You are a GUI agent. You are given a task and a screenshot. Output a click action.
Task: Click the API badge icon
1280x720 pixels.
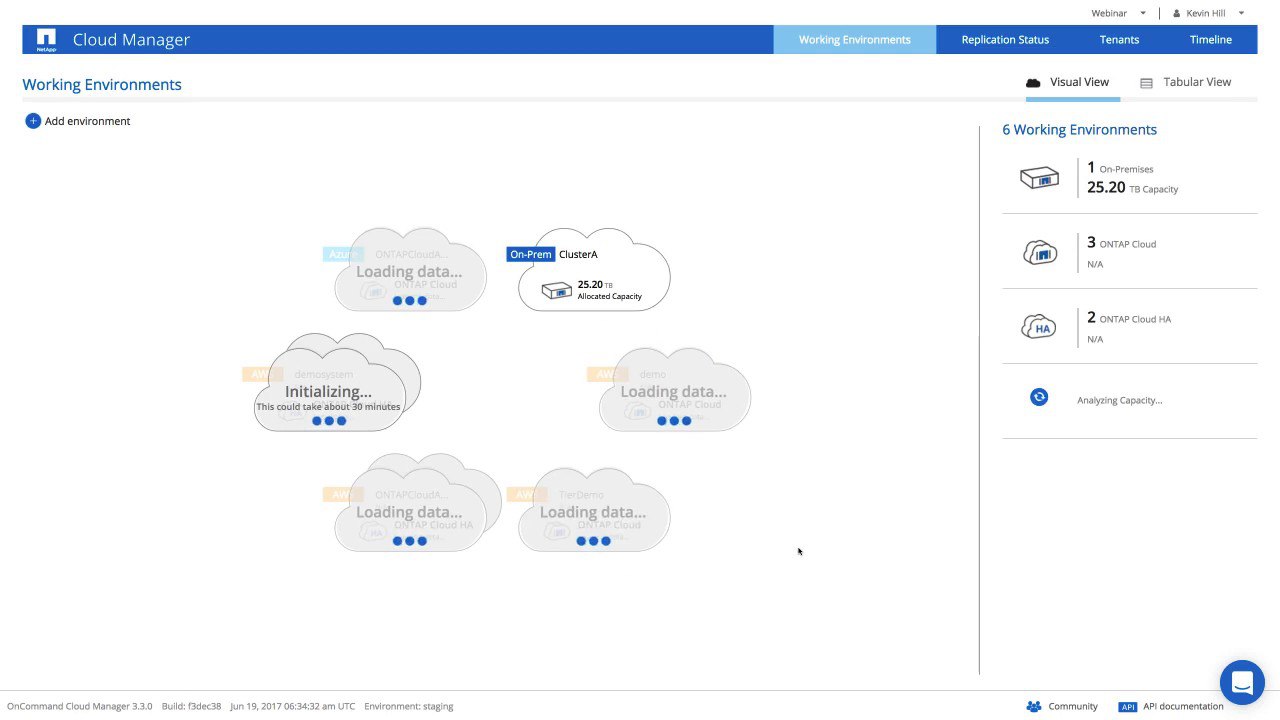1127,706
